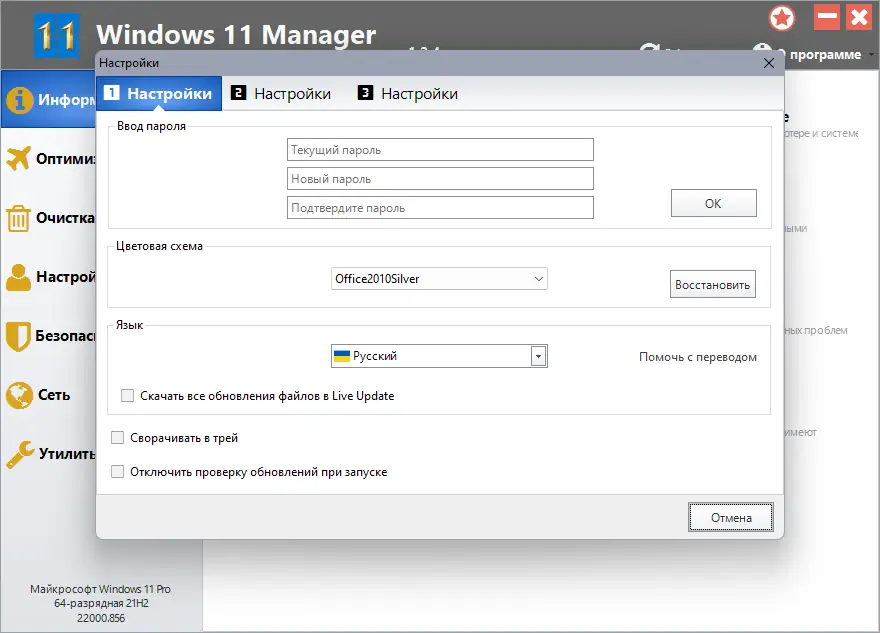This screenshot has width=880, height=633.
Task: Open the Помочь с переводом link
Action: coord(698,357)
